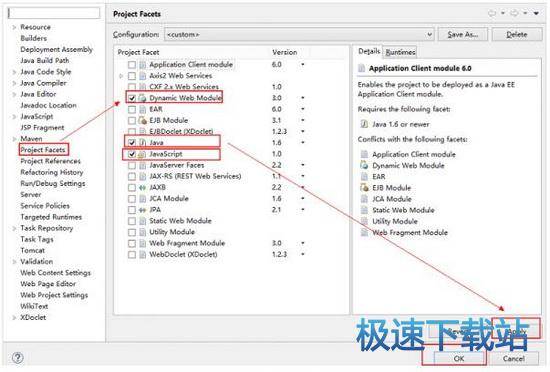Open the view menu triangle at top right
Screen dimensions: 550x372
536,13
